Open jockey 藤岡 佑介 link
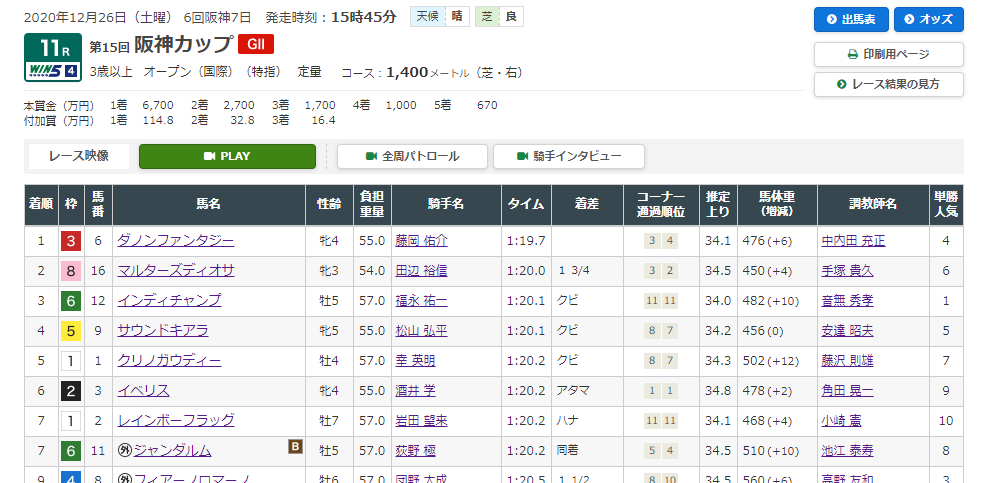The height and width of the screenshot is (483, 1006). (422, 241)
